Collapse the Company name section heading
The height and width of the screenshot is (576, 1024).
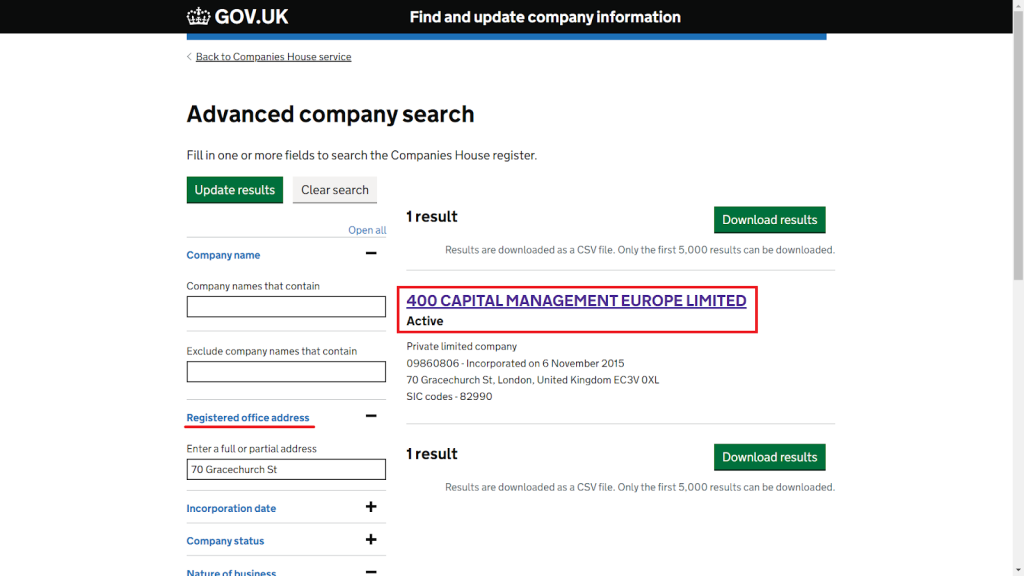(x=223, y=255)
